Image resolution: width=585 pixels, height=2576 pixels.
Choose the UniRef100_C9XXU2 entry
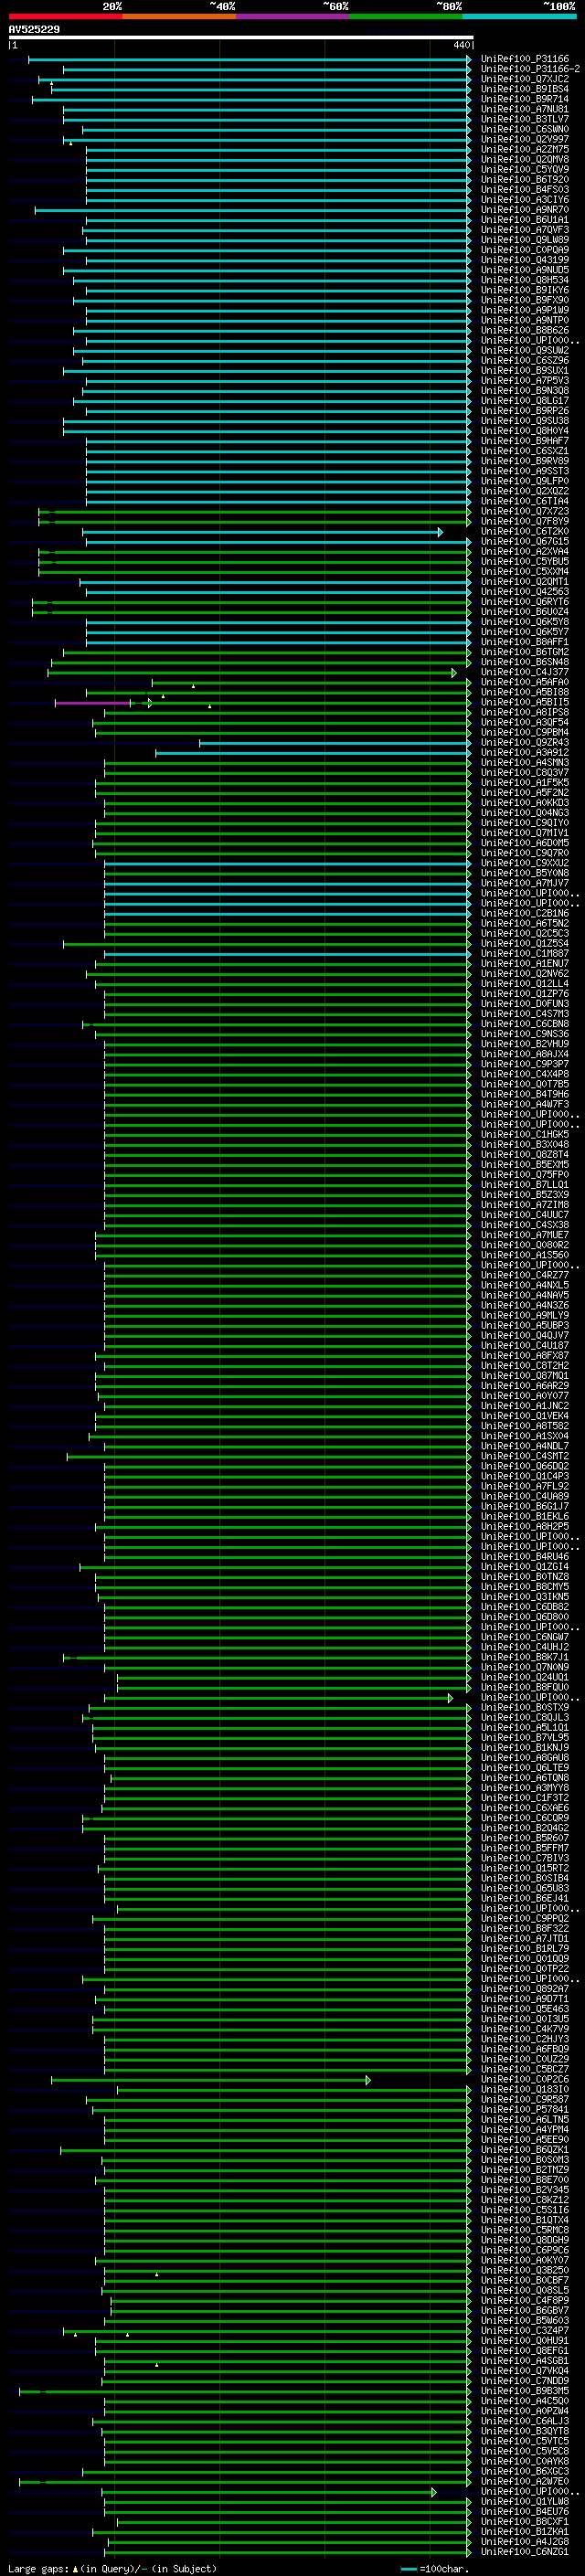coord(524,863)
